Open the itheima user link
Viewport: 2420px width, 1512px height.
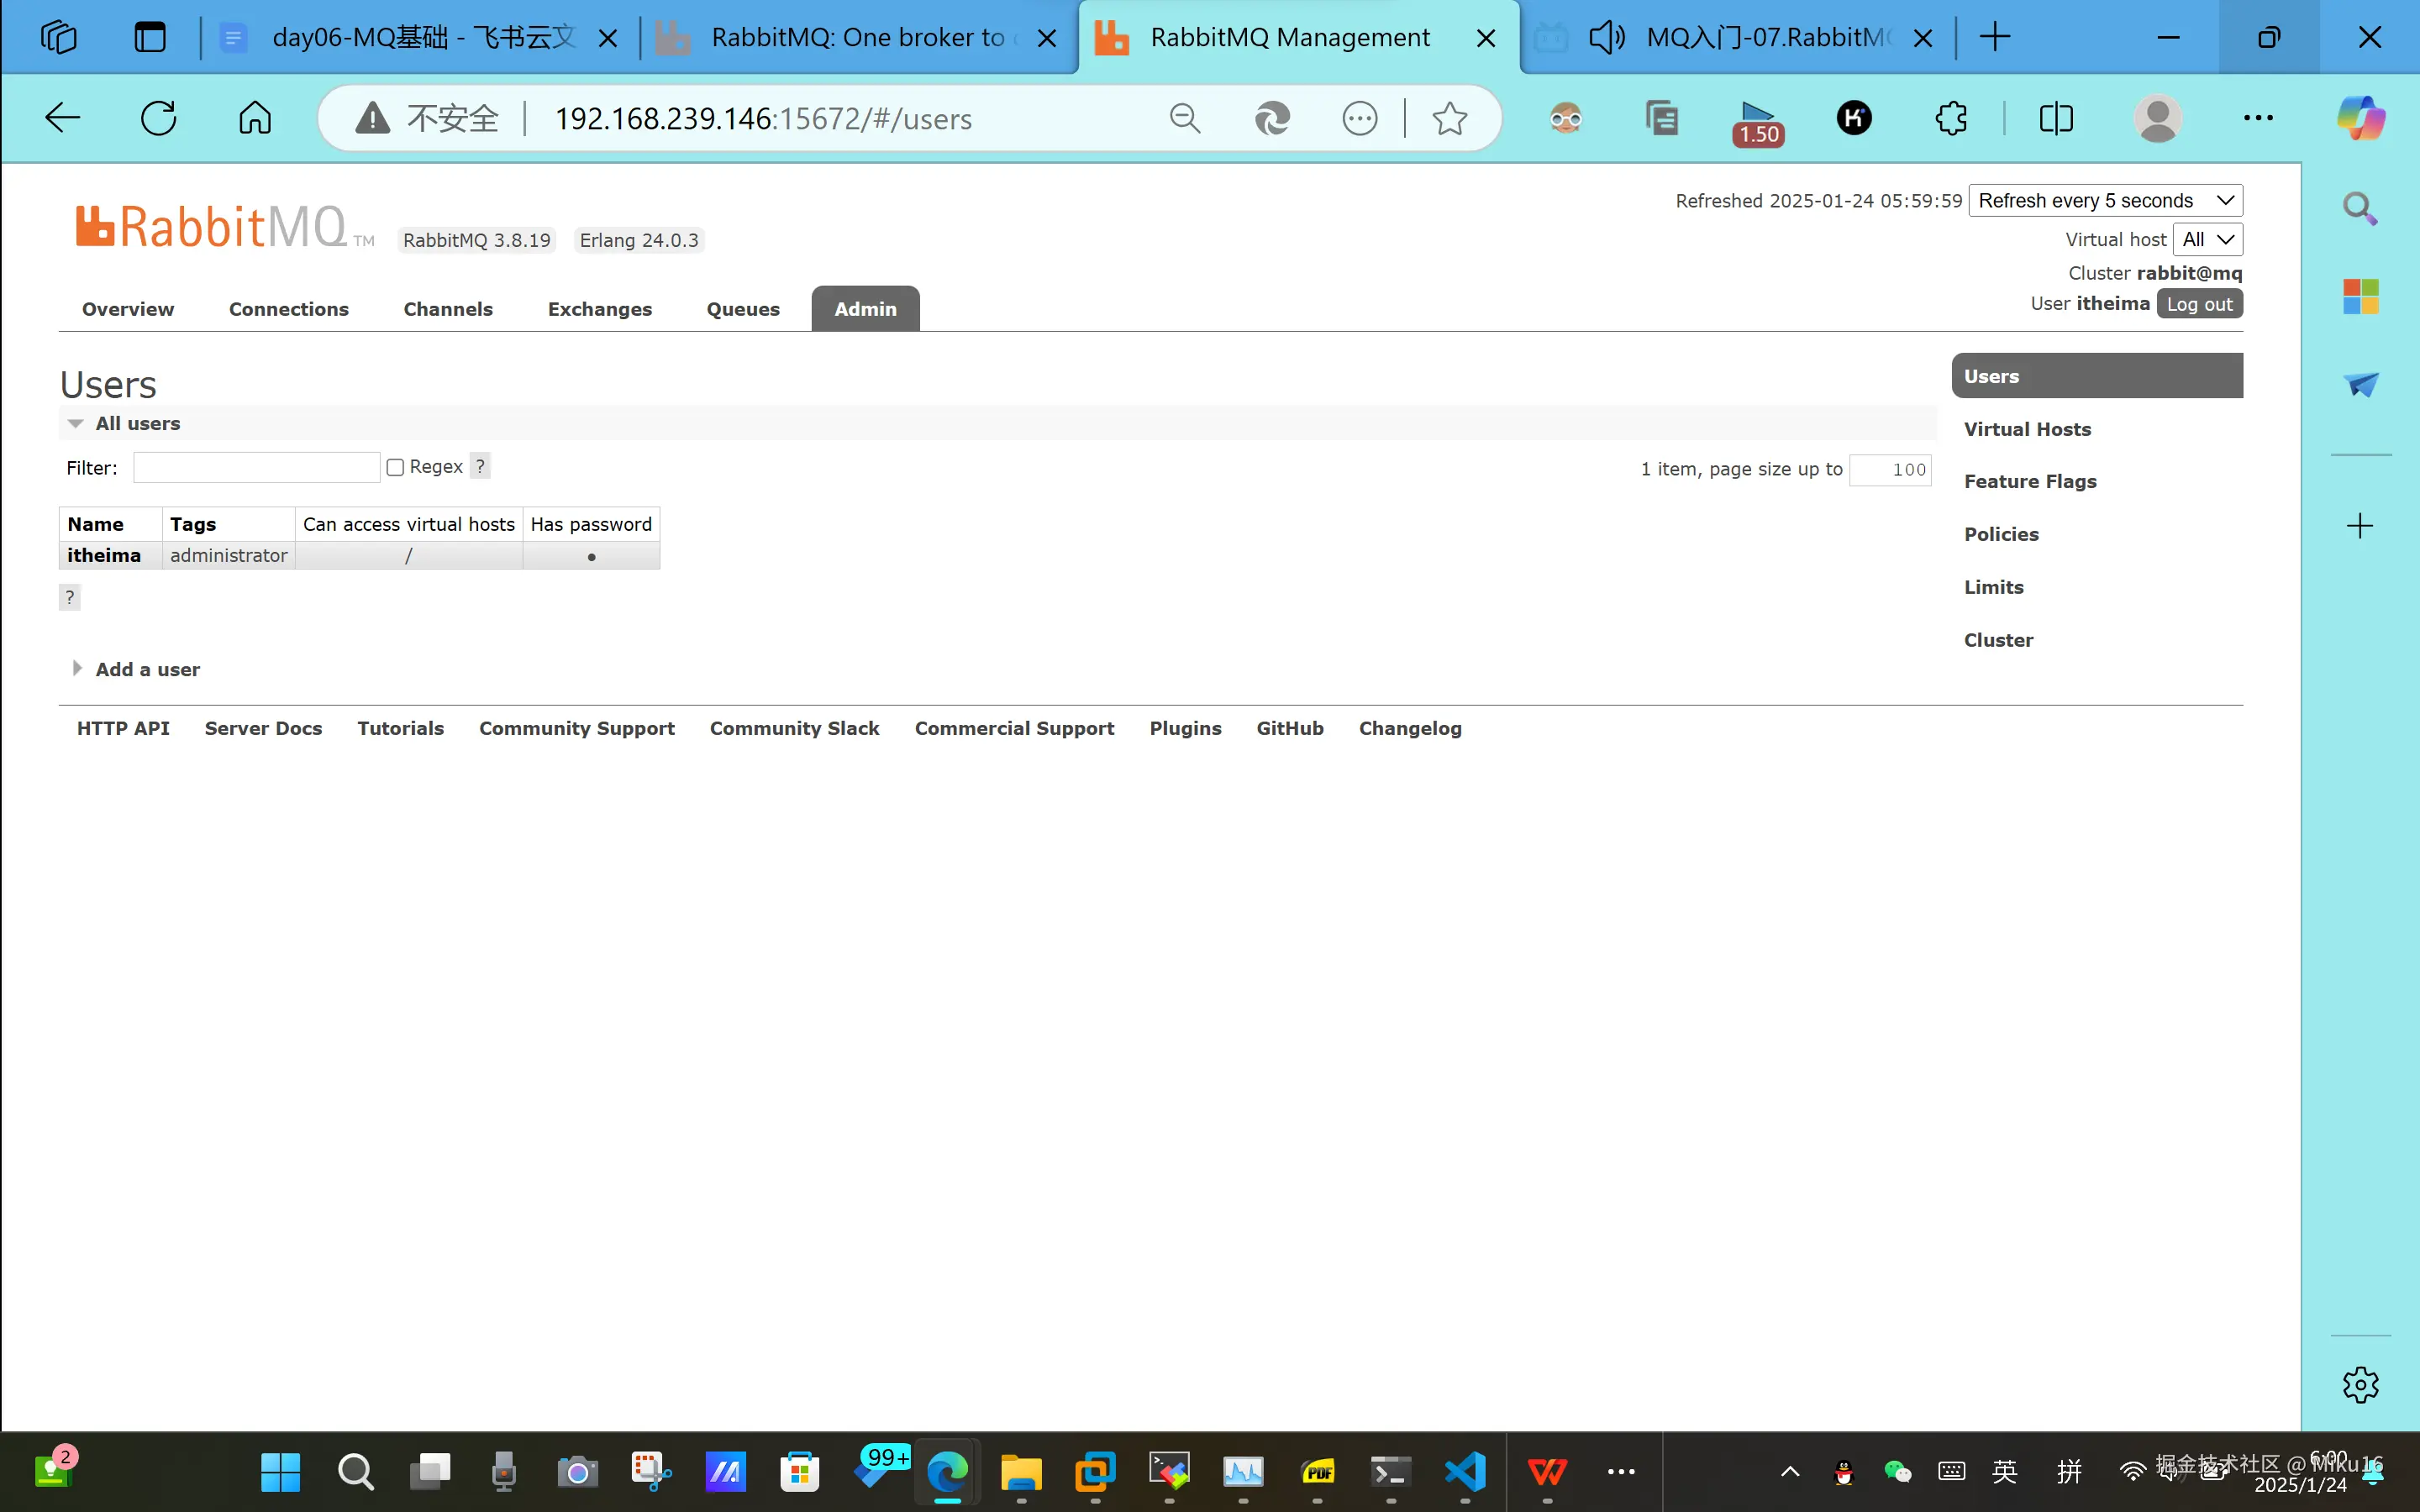pos(104,555)
